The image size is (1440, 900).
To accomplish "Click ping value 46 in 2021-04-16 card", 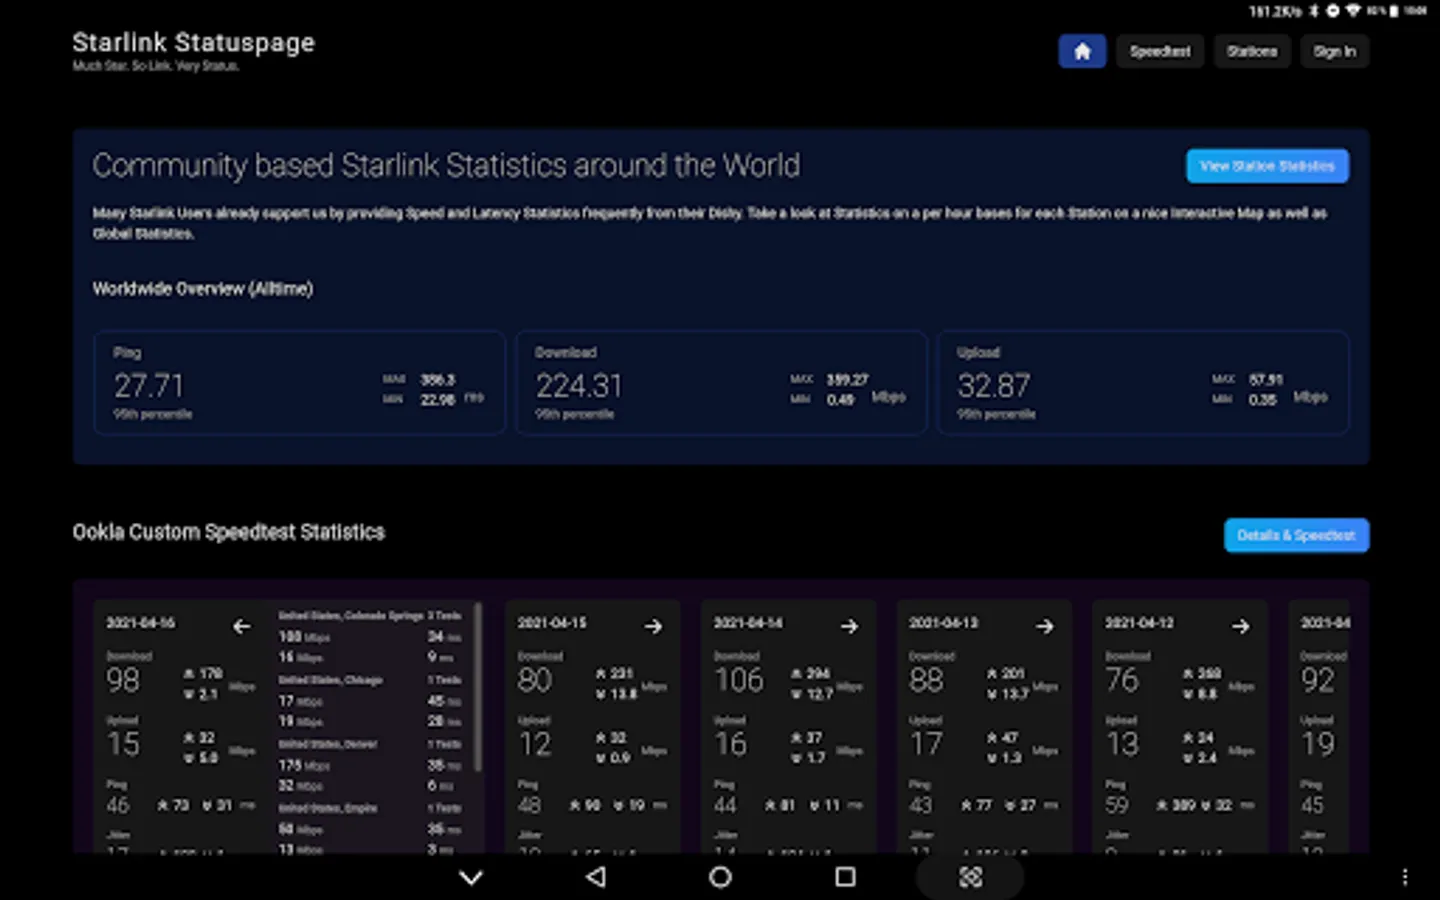I will (x=118, y=805).
